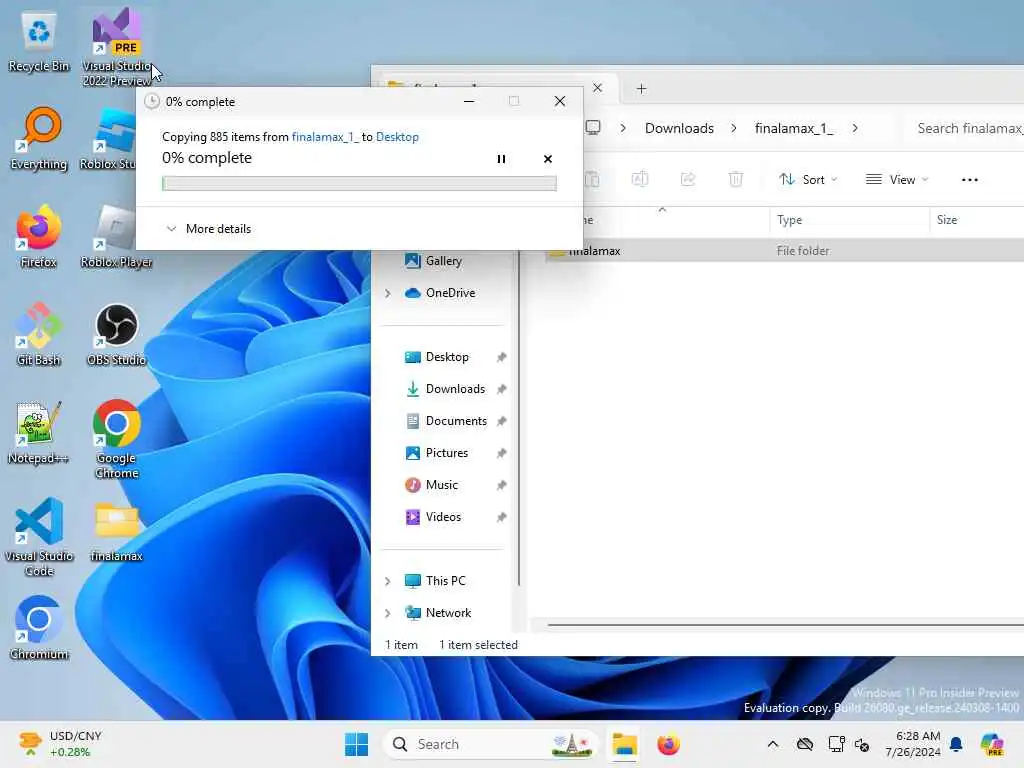Open Pictures in the navigation pane

coord(447,453)
